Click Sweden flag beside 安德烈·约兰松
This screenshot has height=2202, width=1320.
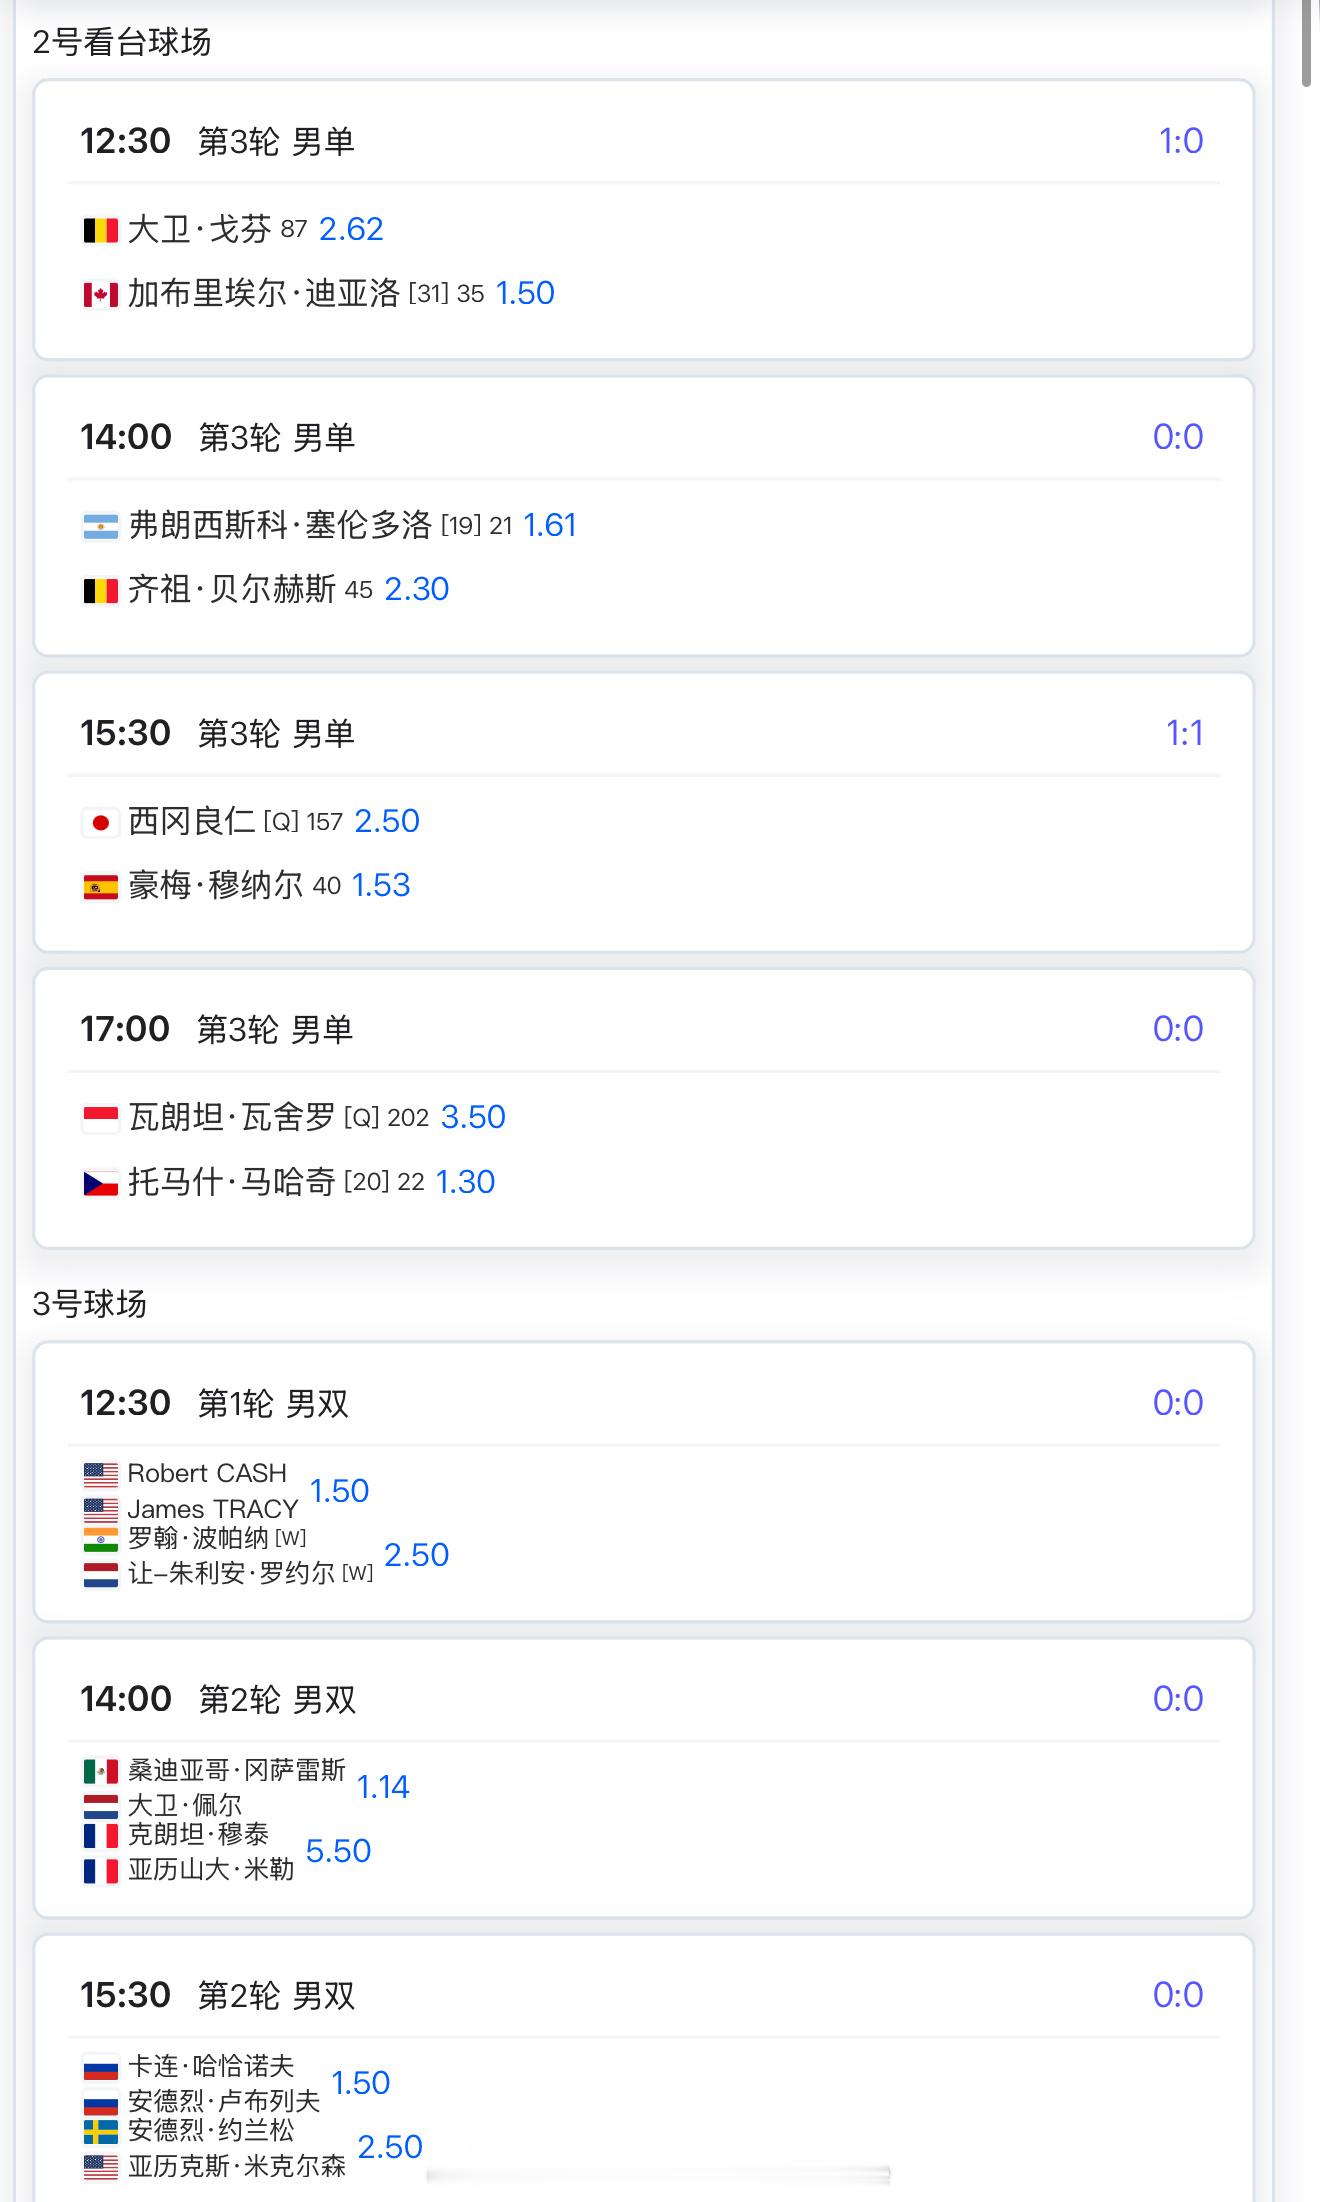pyautogui.click(x=100, y=2132)
